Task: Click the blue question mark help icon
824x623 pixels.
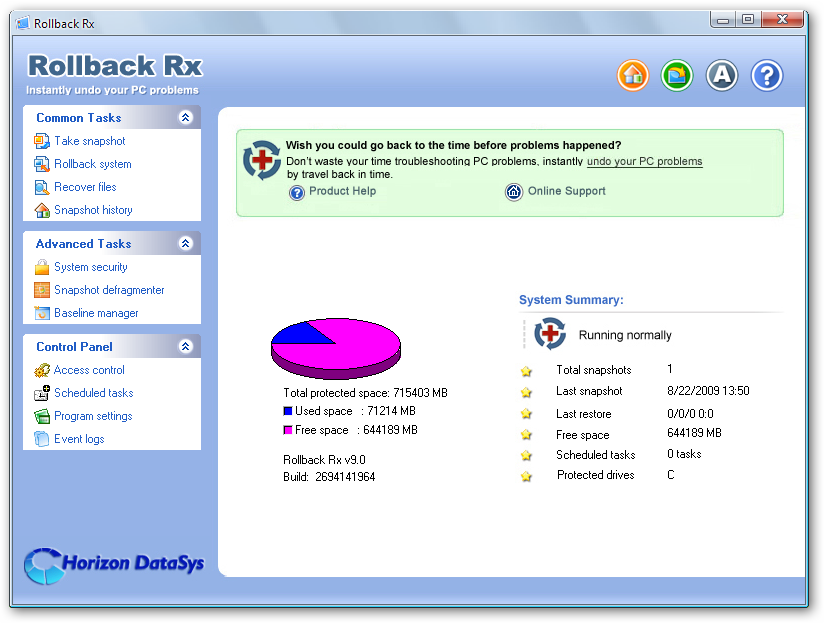Action: (767, 76)
